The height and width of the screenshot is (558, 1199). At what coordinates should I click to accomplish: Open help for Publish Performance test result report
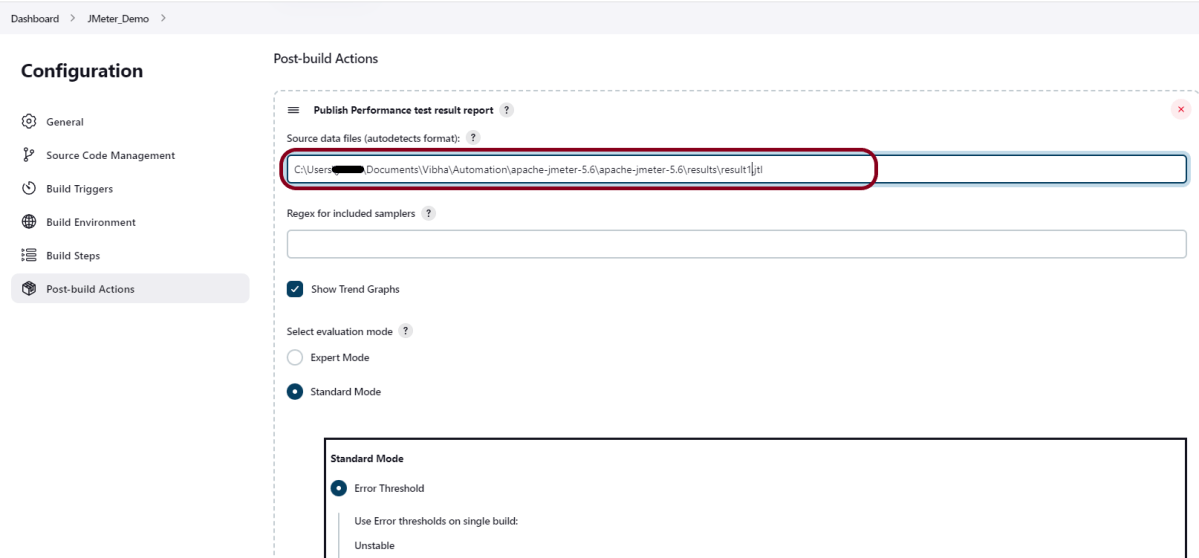(507, 110)
